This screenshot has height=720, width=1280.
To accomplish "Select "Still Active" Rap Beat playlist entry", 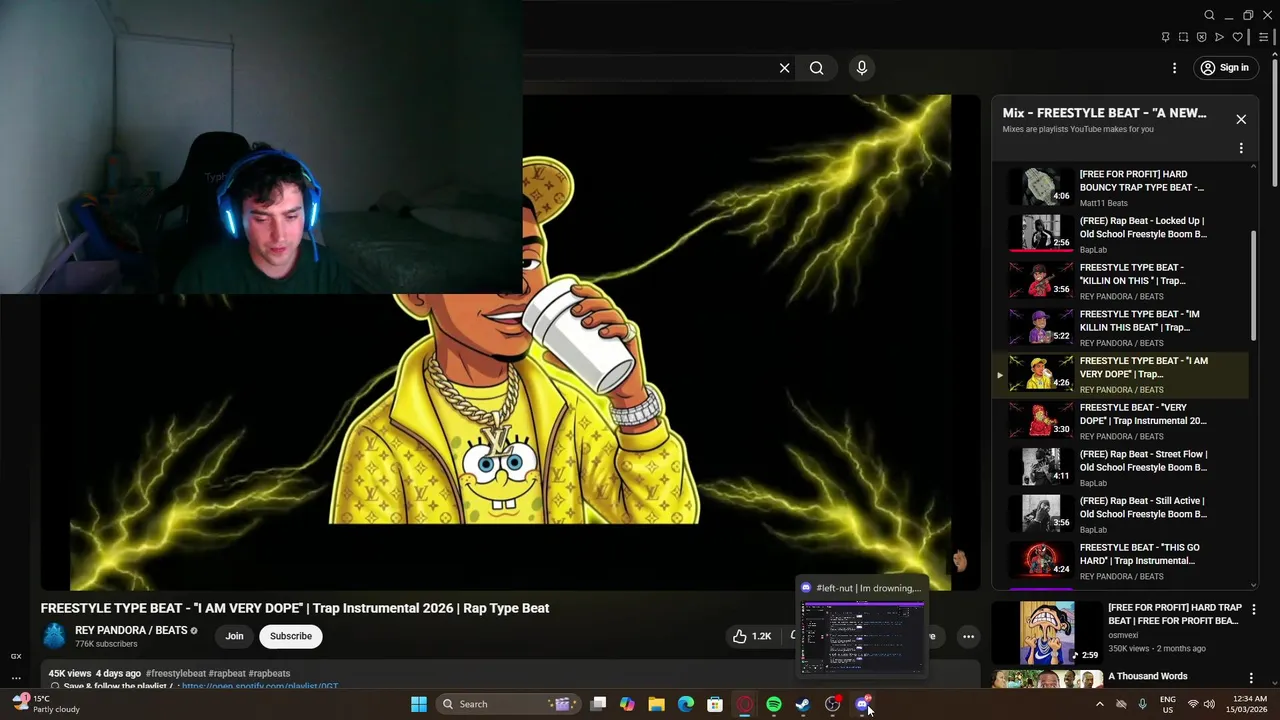I will (1120, 514).
